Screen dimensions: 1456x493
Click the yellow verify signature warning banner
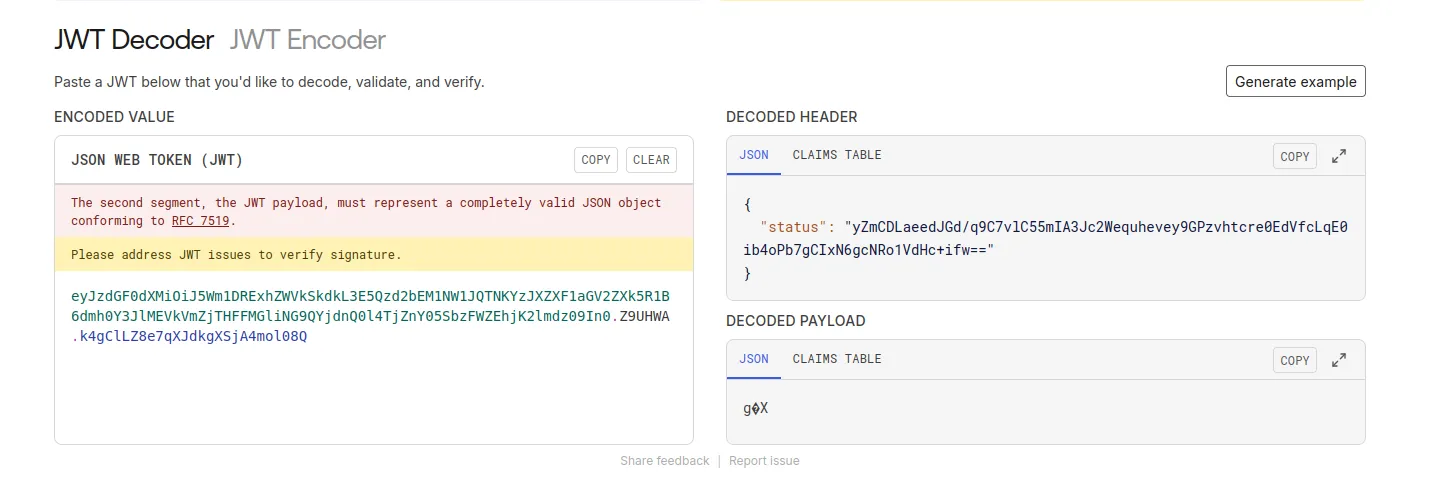pos(373,255)
